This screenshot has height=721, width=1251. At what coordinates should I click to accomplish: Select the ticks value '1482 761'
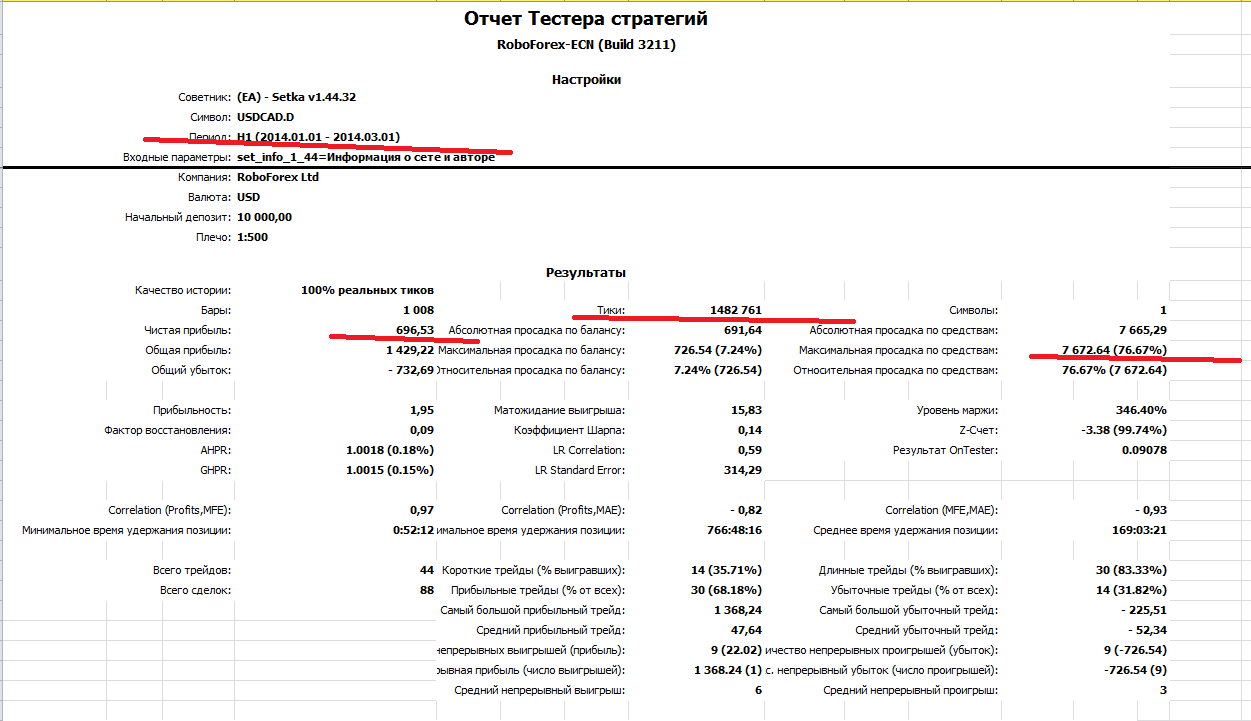(734, 310)
